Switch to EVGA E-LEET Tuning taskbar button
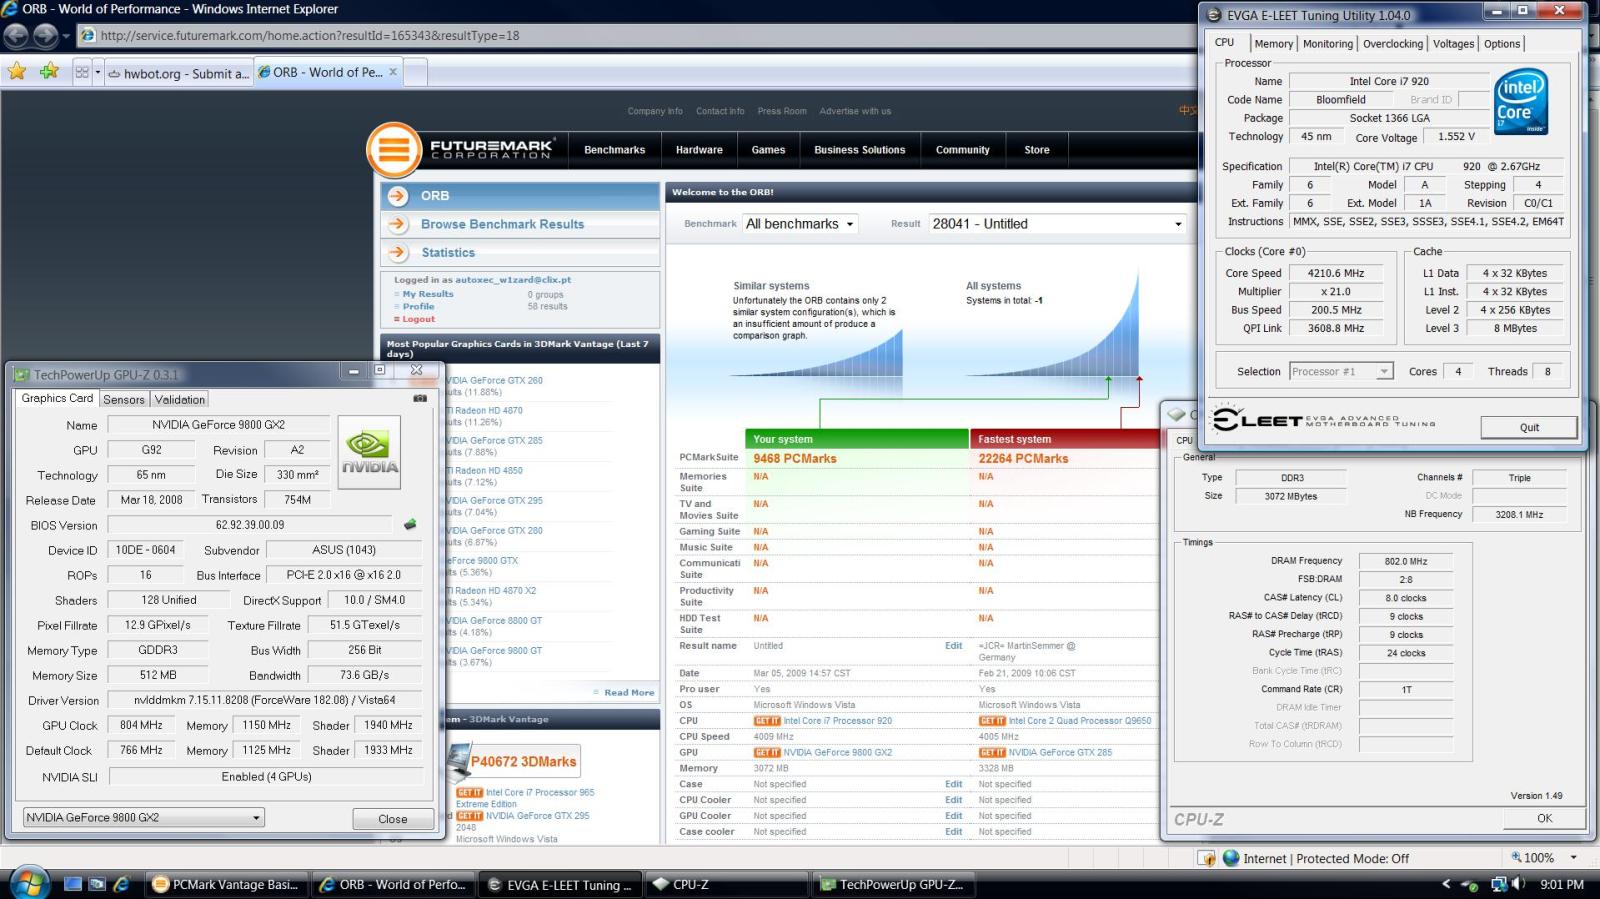 [560, 884]
